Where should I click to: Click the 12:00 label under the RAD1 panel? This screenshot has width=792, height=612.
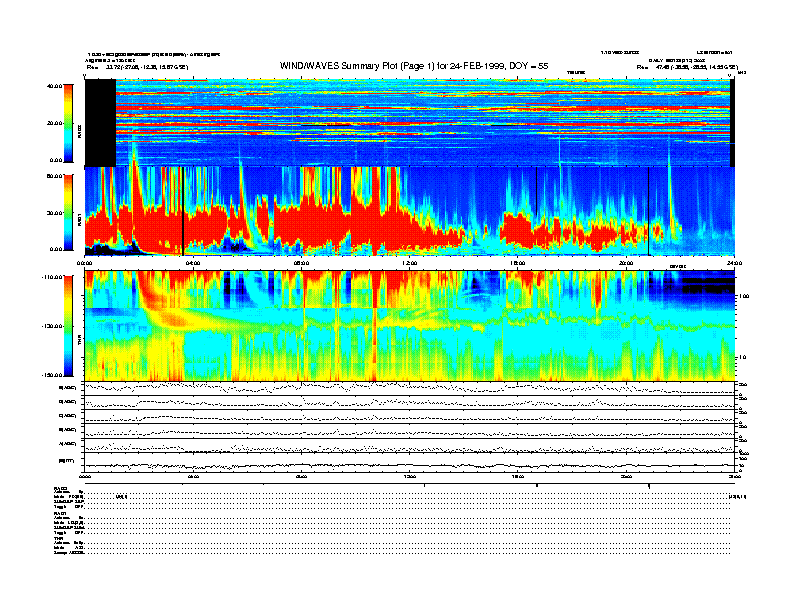click(x=410, y=263)
